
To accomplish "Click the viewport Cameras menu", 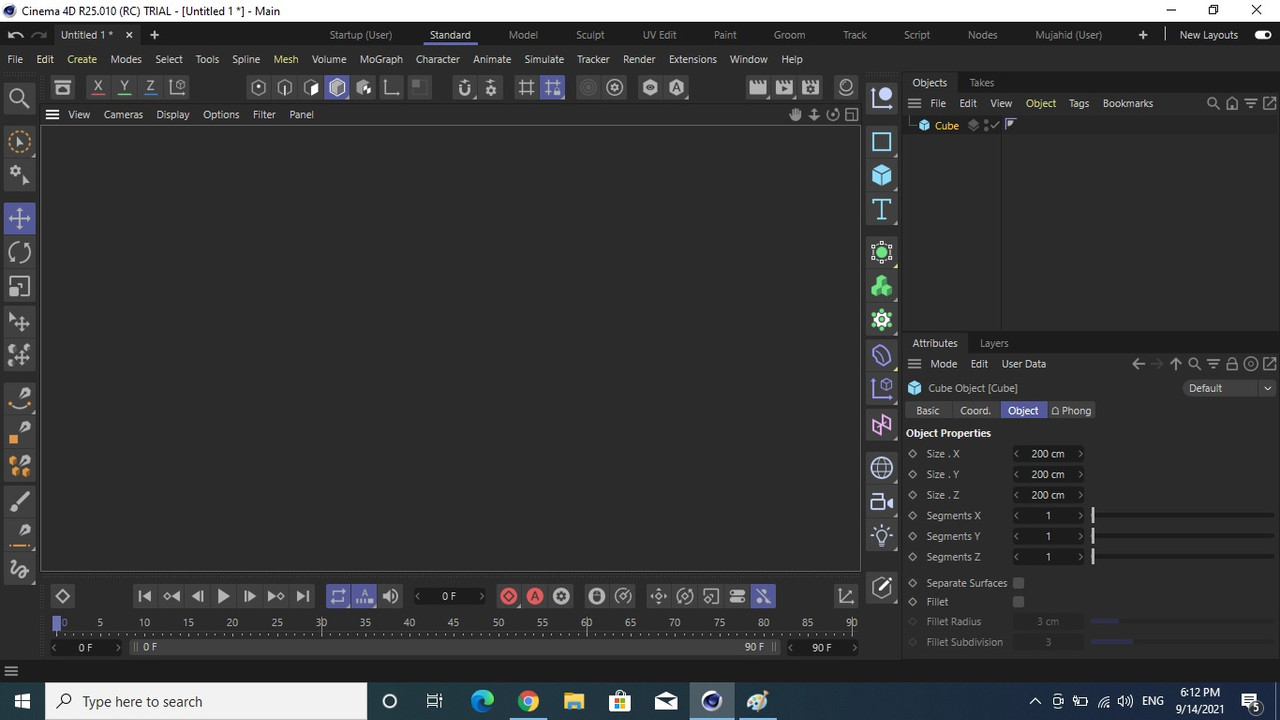I will tap(123, 114).
